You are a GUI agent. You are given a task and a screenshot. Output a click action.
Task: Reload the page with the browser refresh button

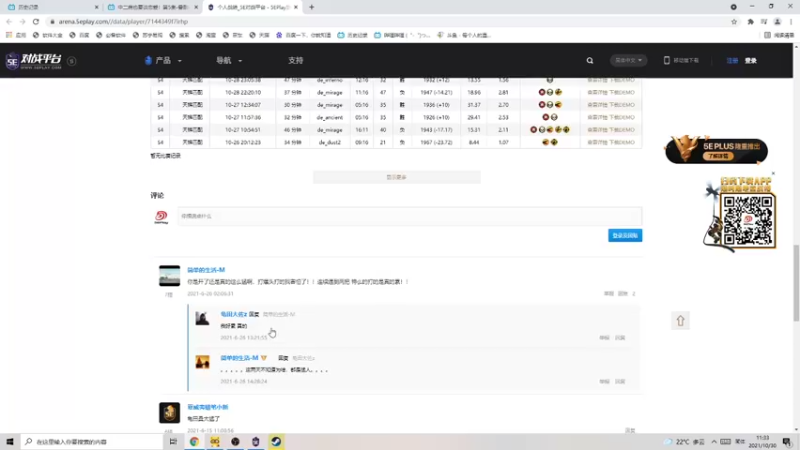pyautogui.click(x=36, y=21)
